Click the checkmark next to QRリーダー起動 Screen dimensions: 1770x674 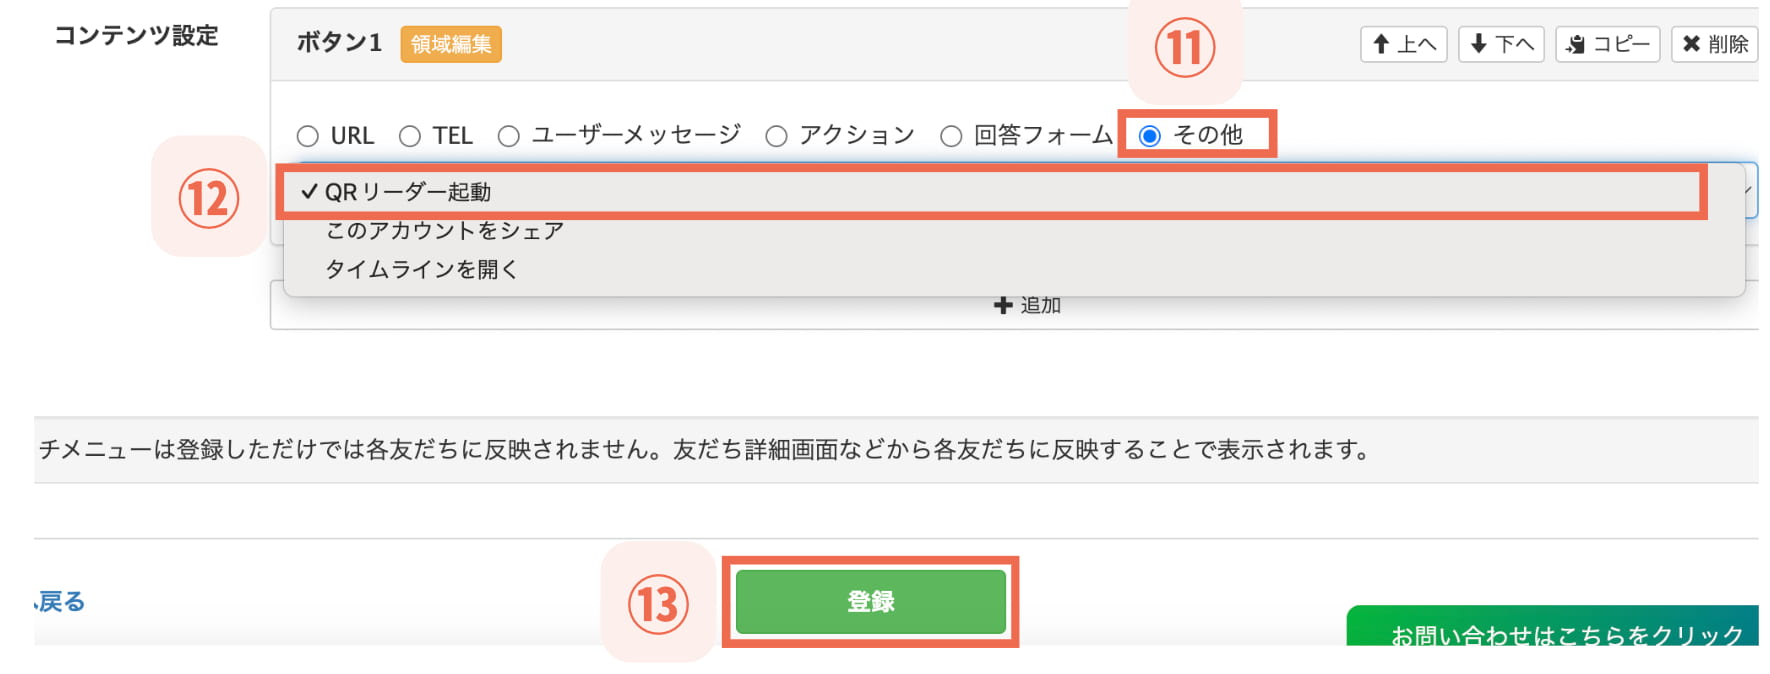coord(309,191)
